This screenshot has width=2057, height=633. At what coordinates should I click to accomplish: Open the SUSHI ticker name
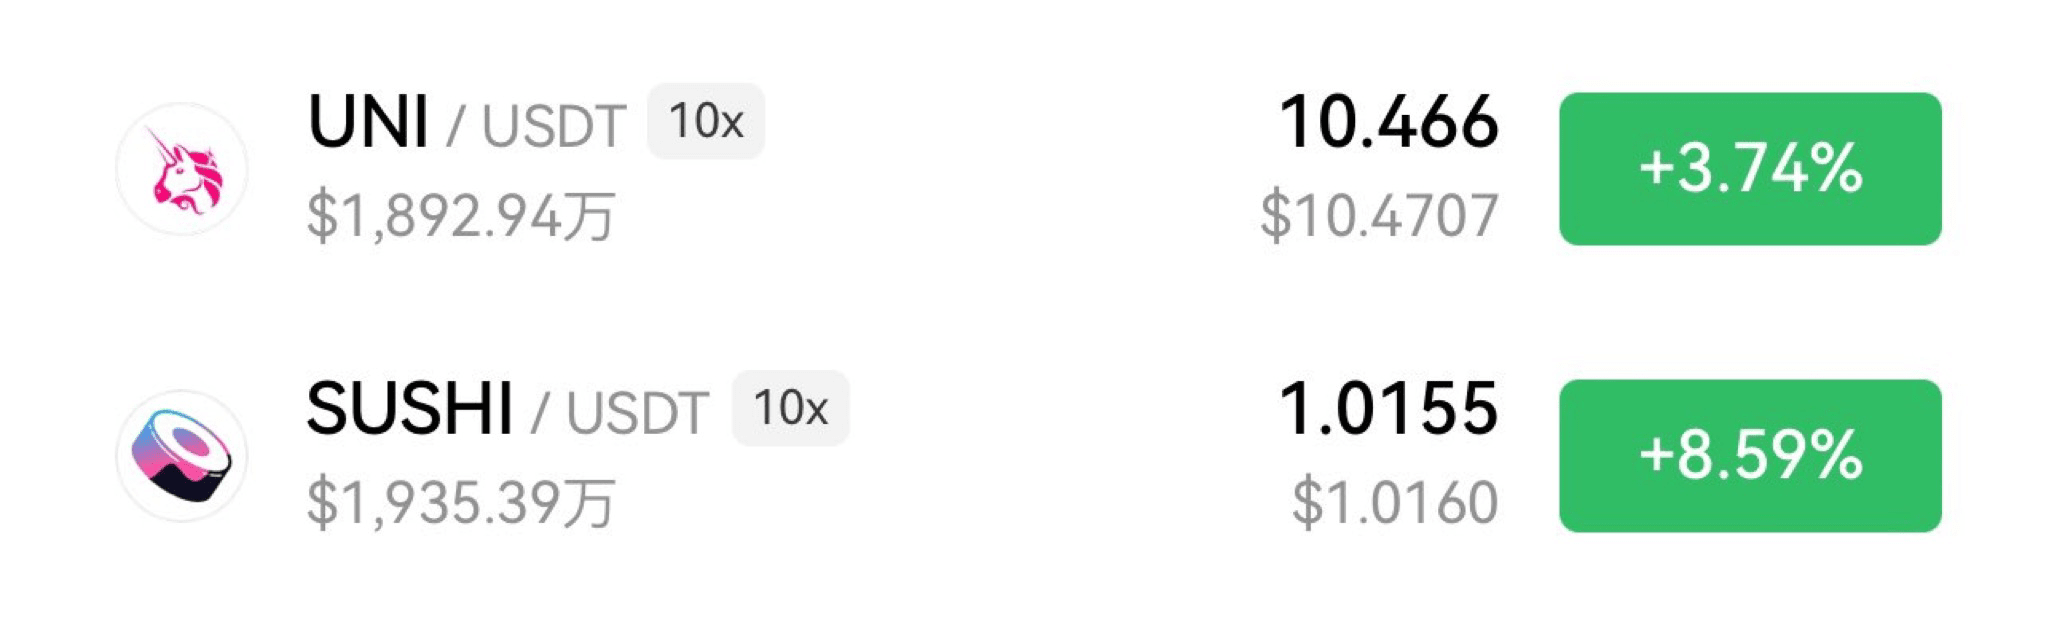410,409
